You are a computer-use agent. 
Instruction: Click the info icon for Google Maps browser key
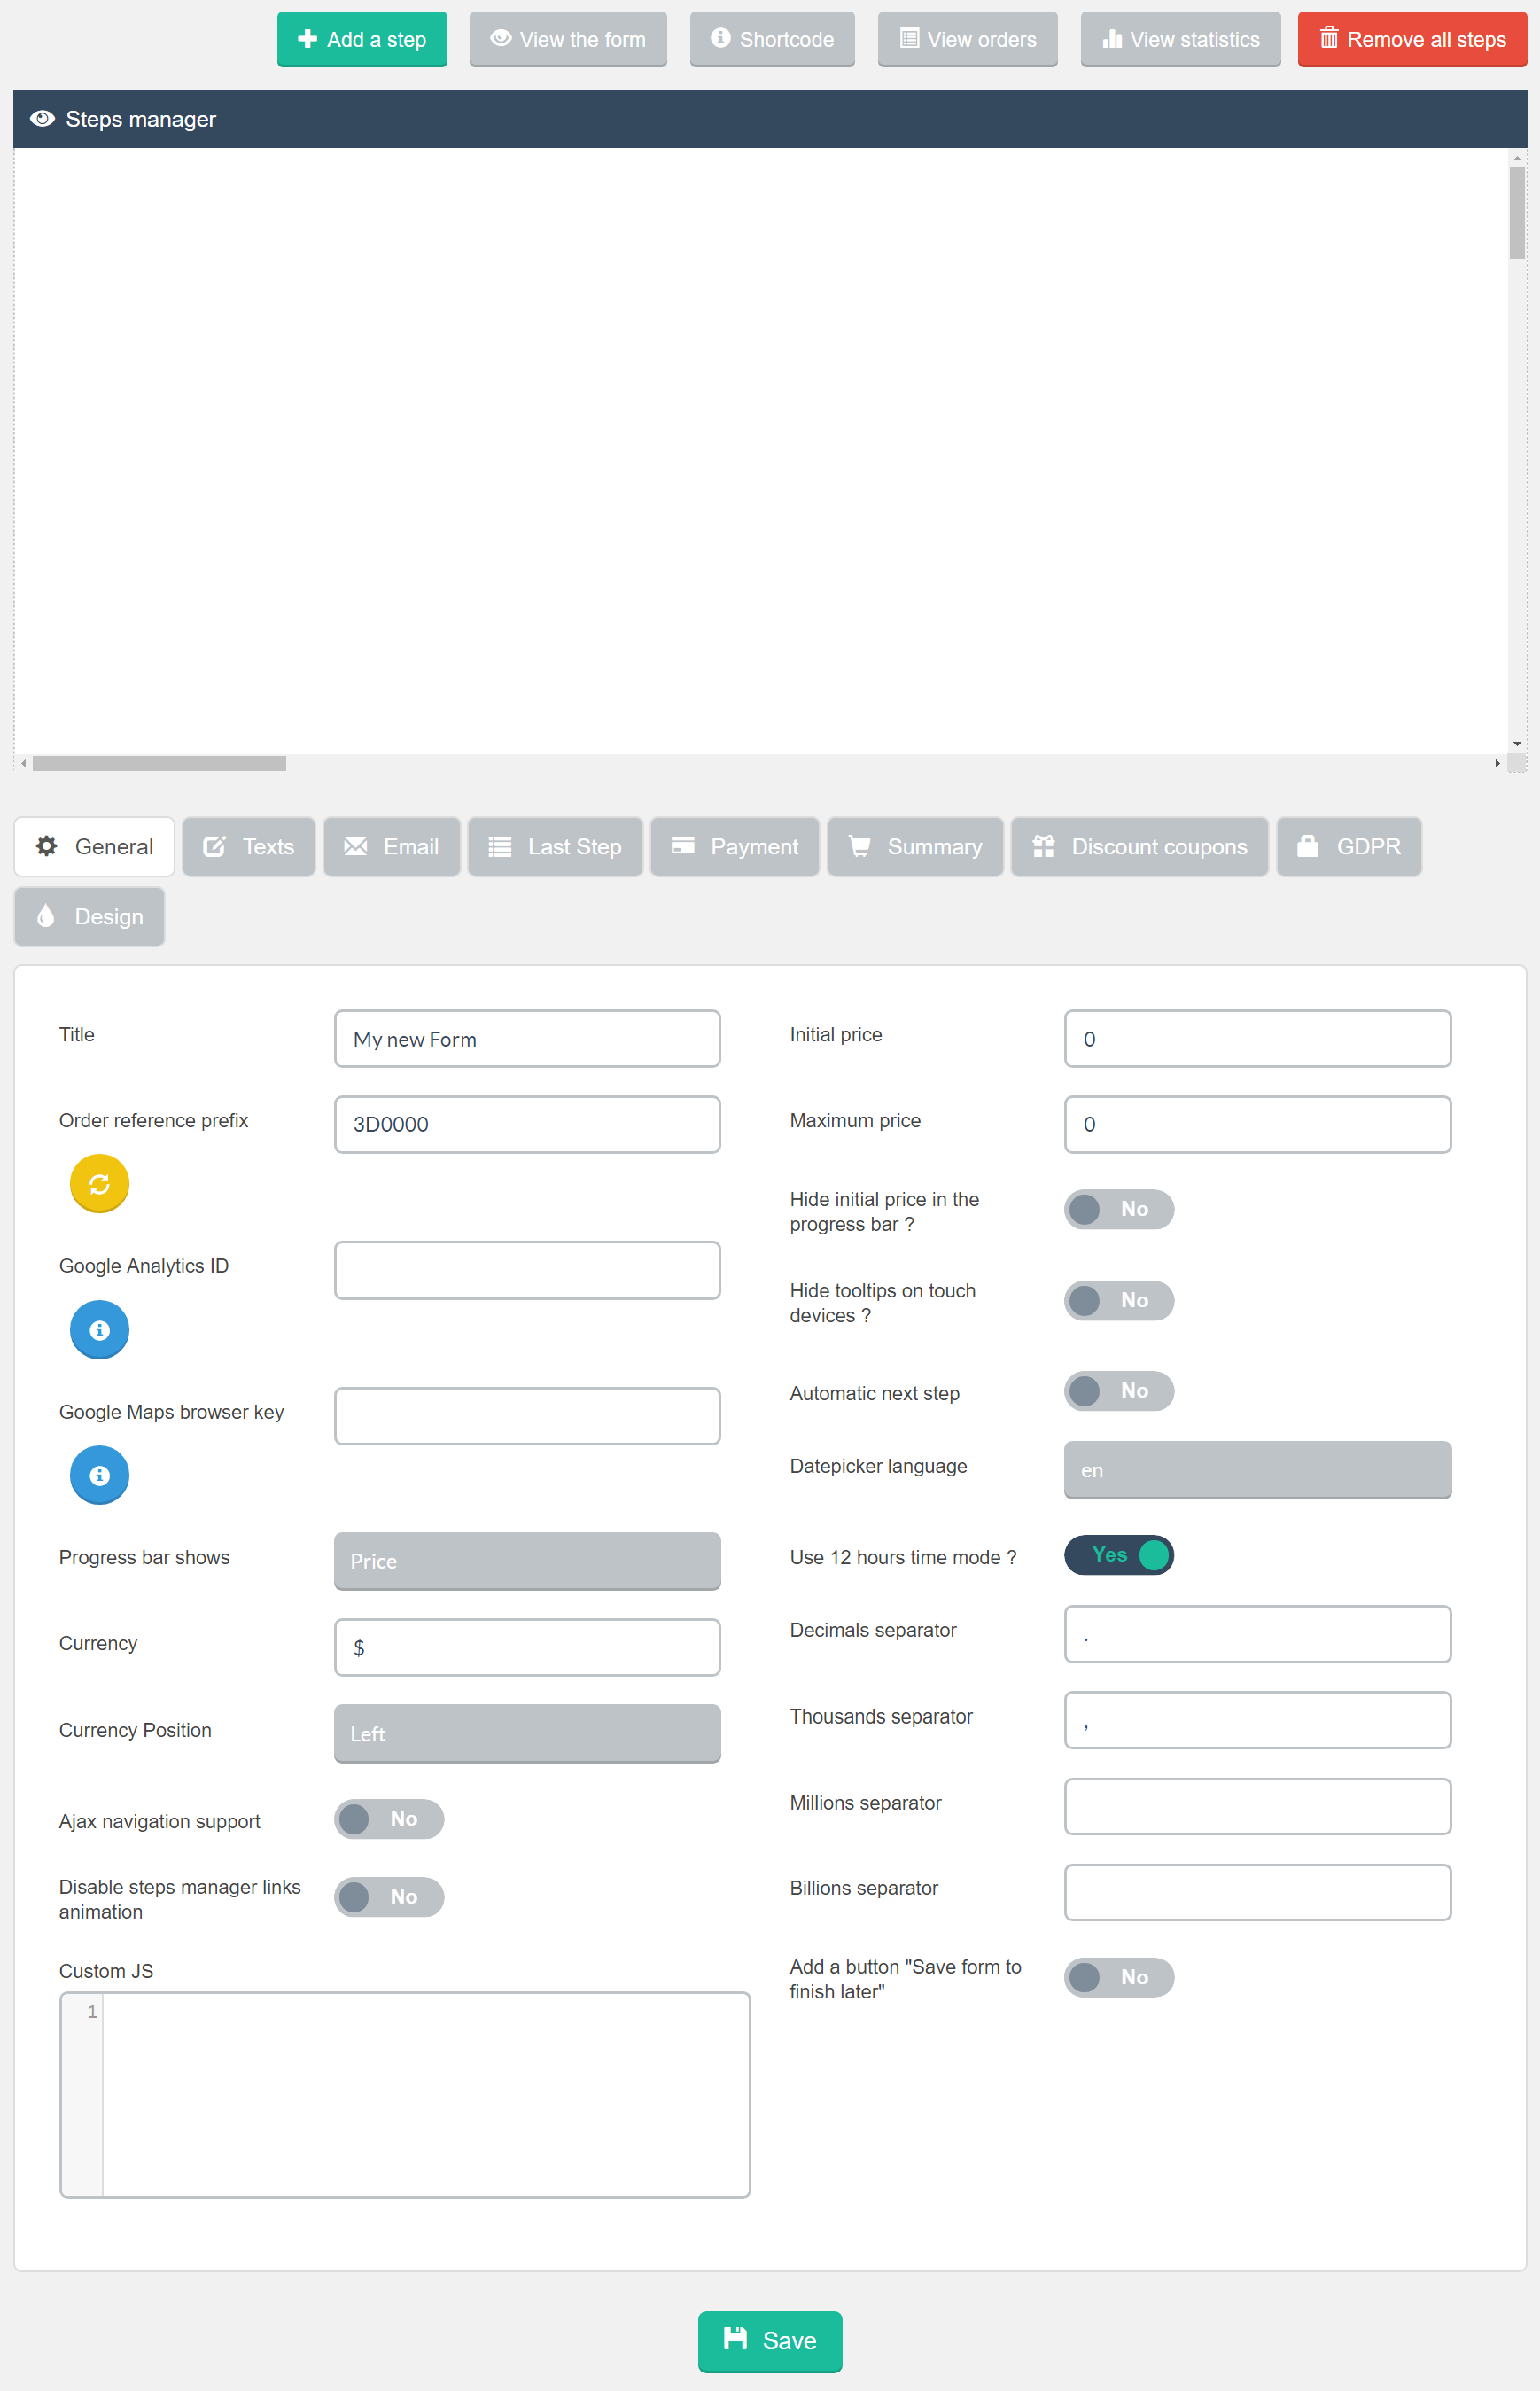(x=98, y=1475)
